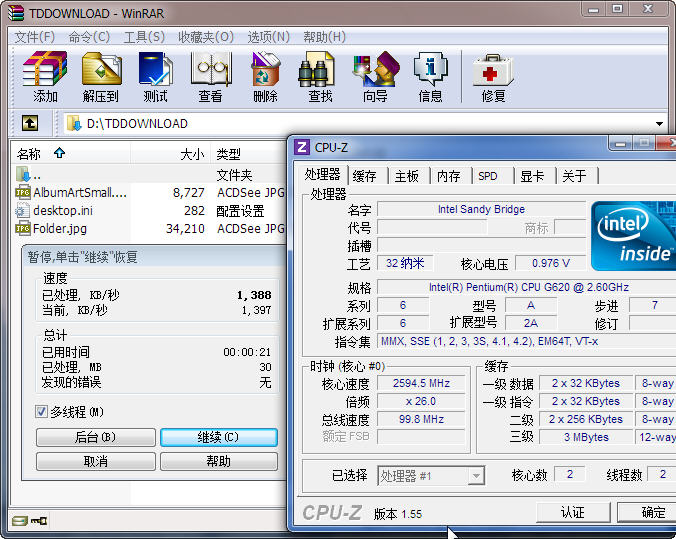Click the 取消 button
The width and height of the screenshot is (676, 539).
pos(96,461)
